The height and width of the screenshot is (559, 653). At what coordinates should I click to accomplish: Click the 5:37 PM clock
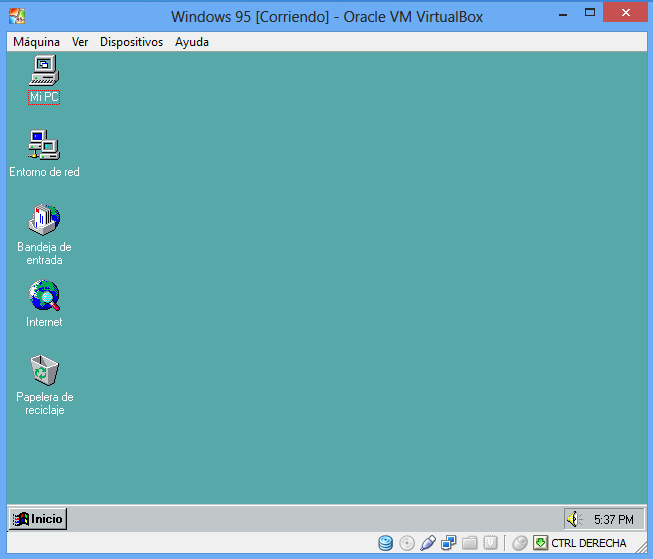(614, 520)
